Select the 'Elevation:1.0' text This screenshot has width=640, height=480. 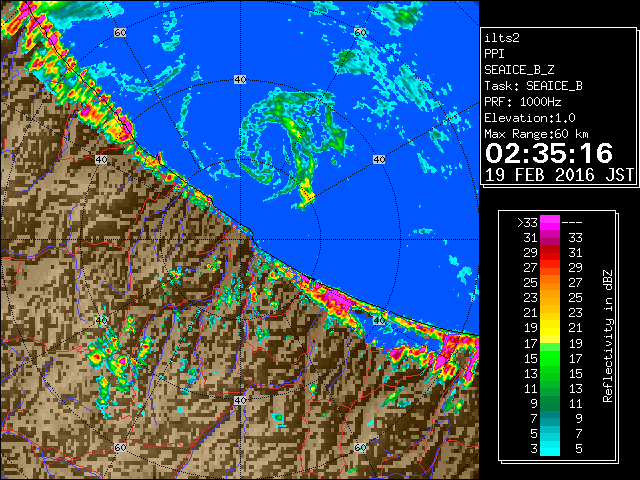coord(530,118)
